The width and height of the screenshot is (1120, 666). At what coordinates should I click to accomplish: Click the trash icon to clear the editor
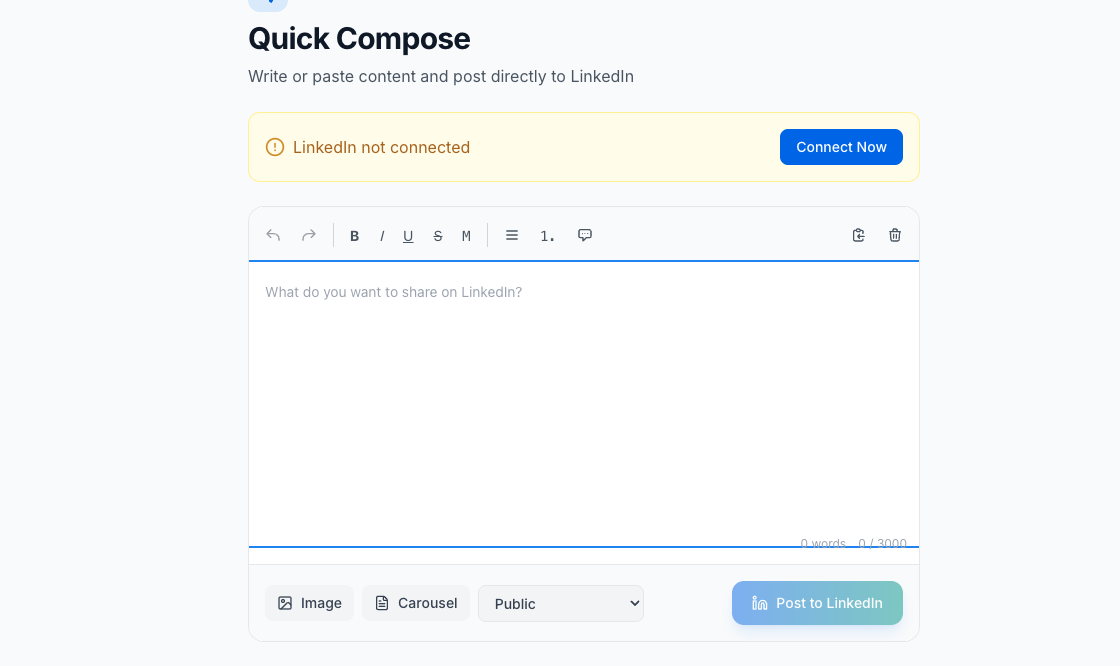[894, 235]
